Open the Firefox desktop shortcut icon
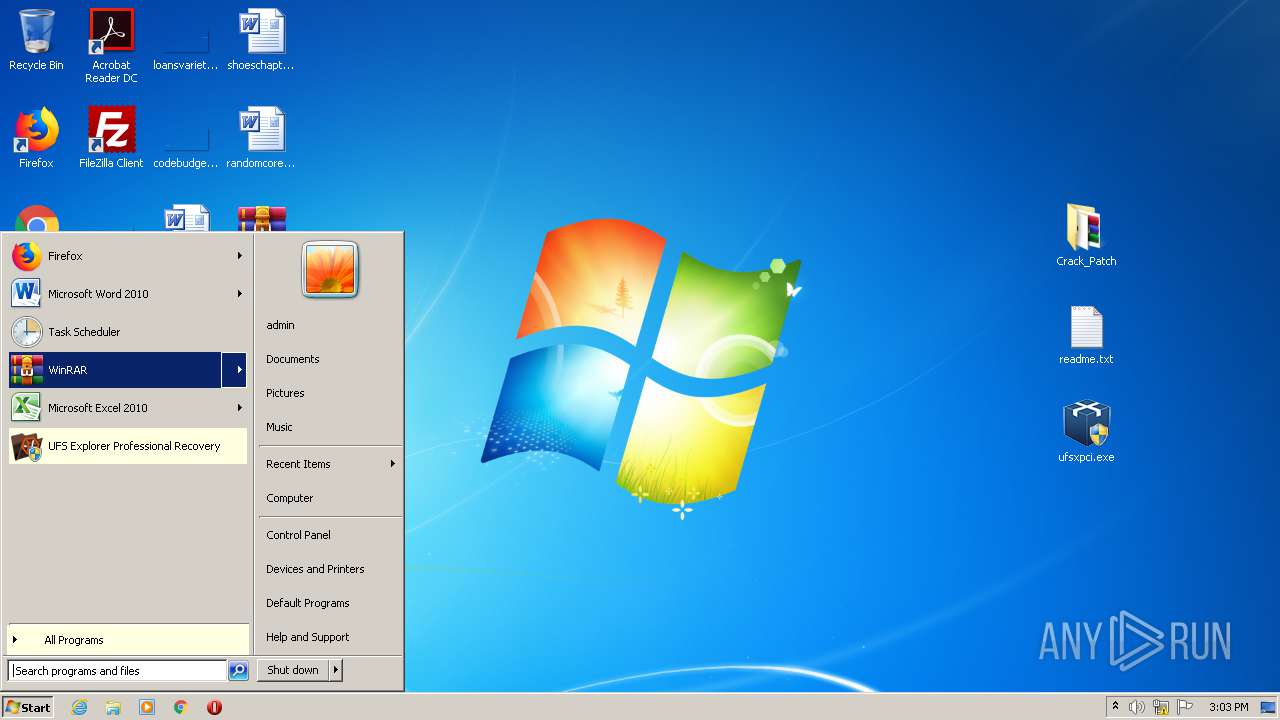Image resolution: width=1280 pixels, height=720 pixels. 36,138
